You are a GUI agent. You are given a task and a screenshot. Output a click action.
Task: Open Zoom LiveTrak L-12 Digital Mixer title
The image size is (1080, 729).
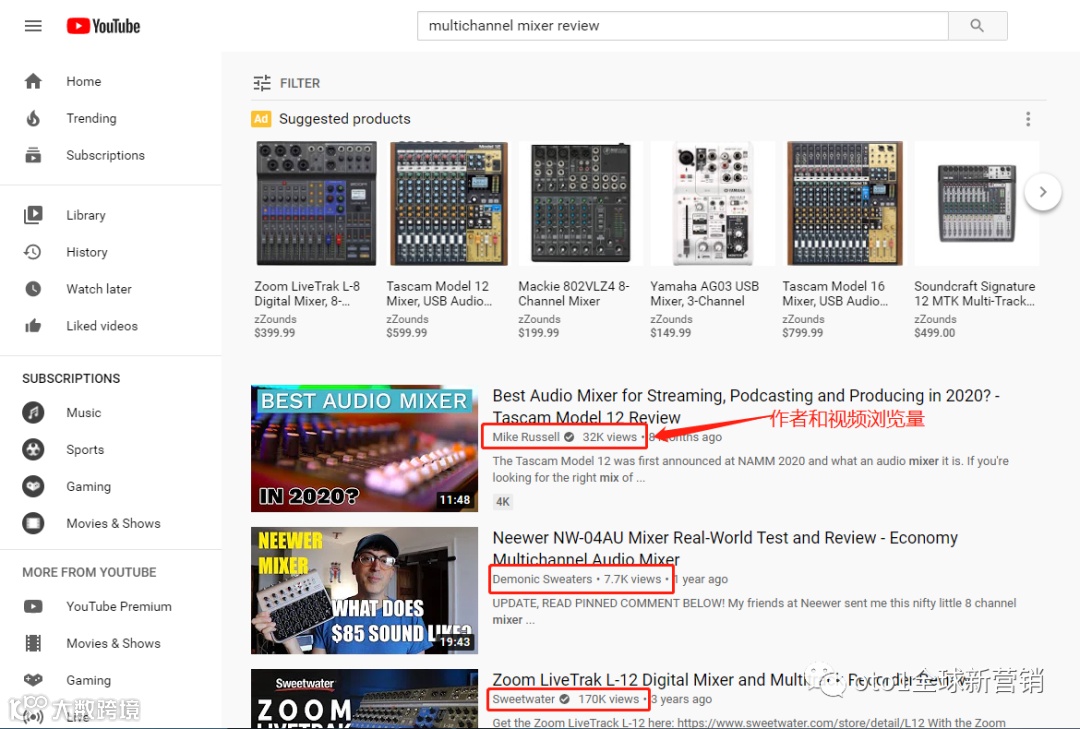(734, 680)
